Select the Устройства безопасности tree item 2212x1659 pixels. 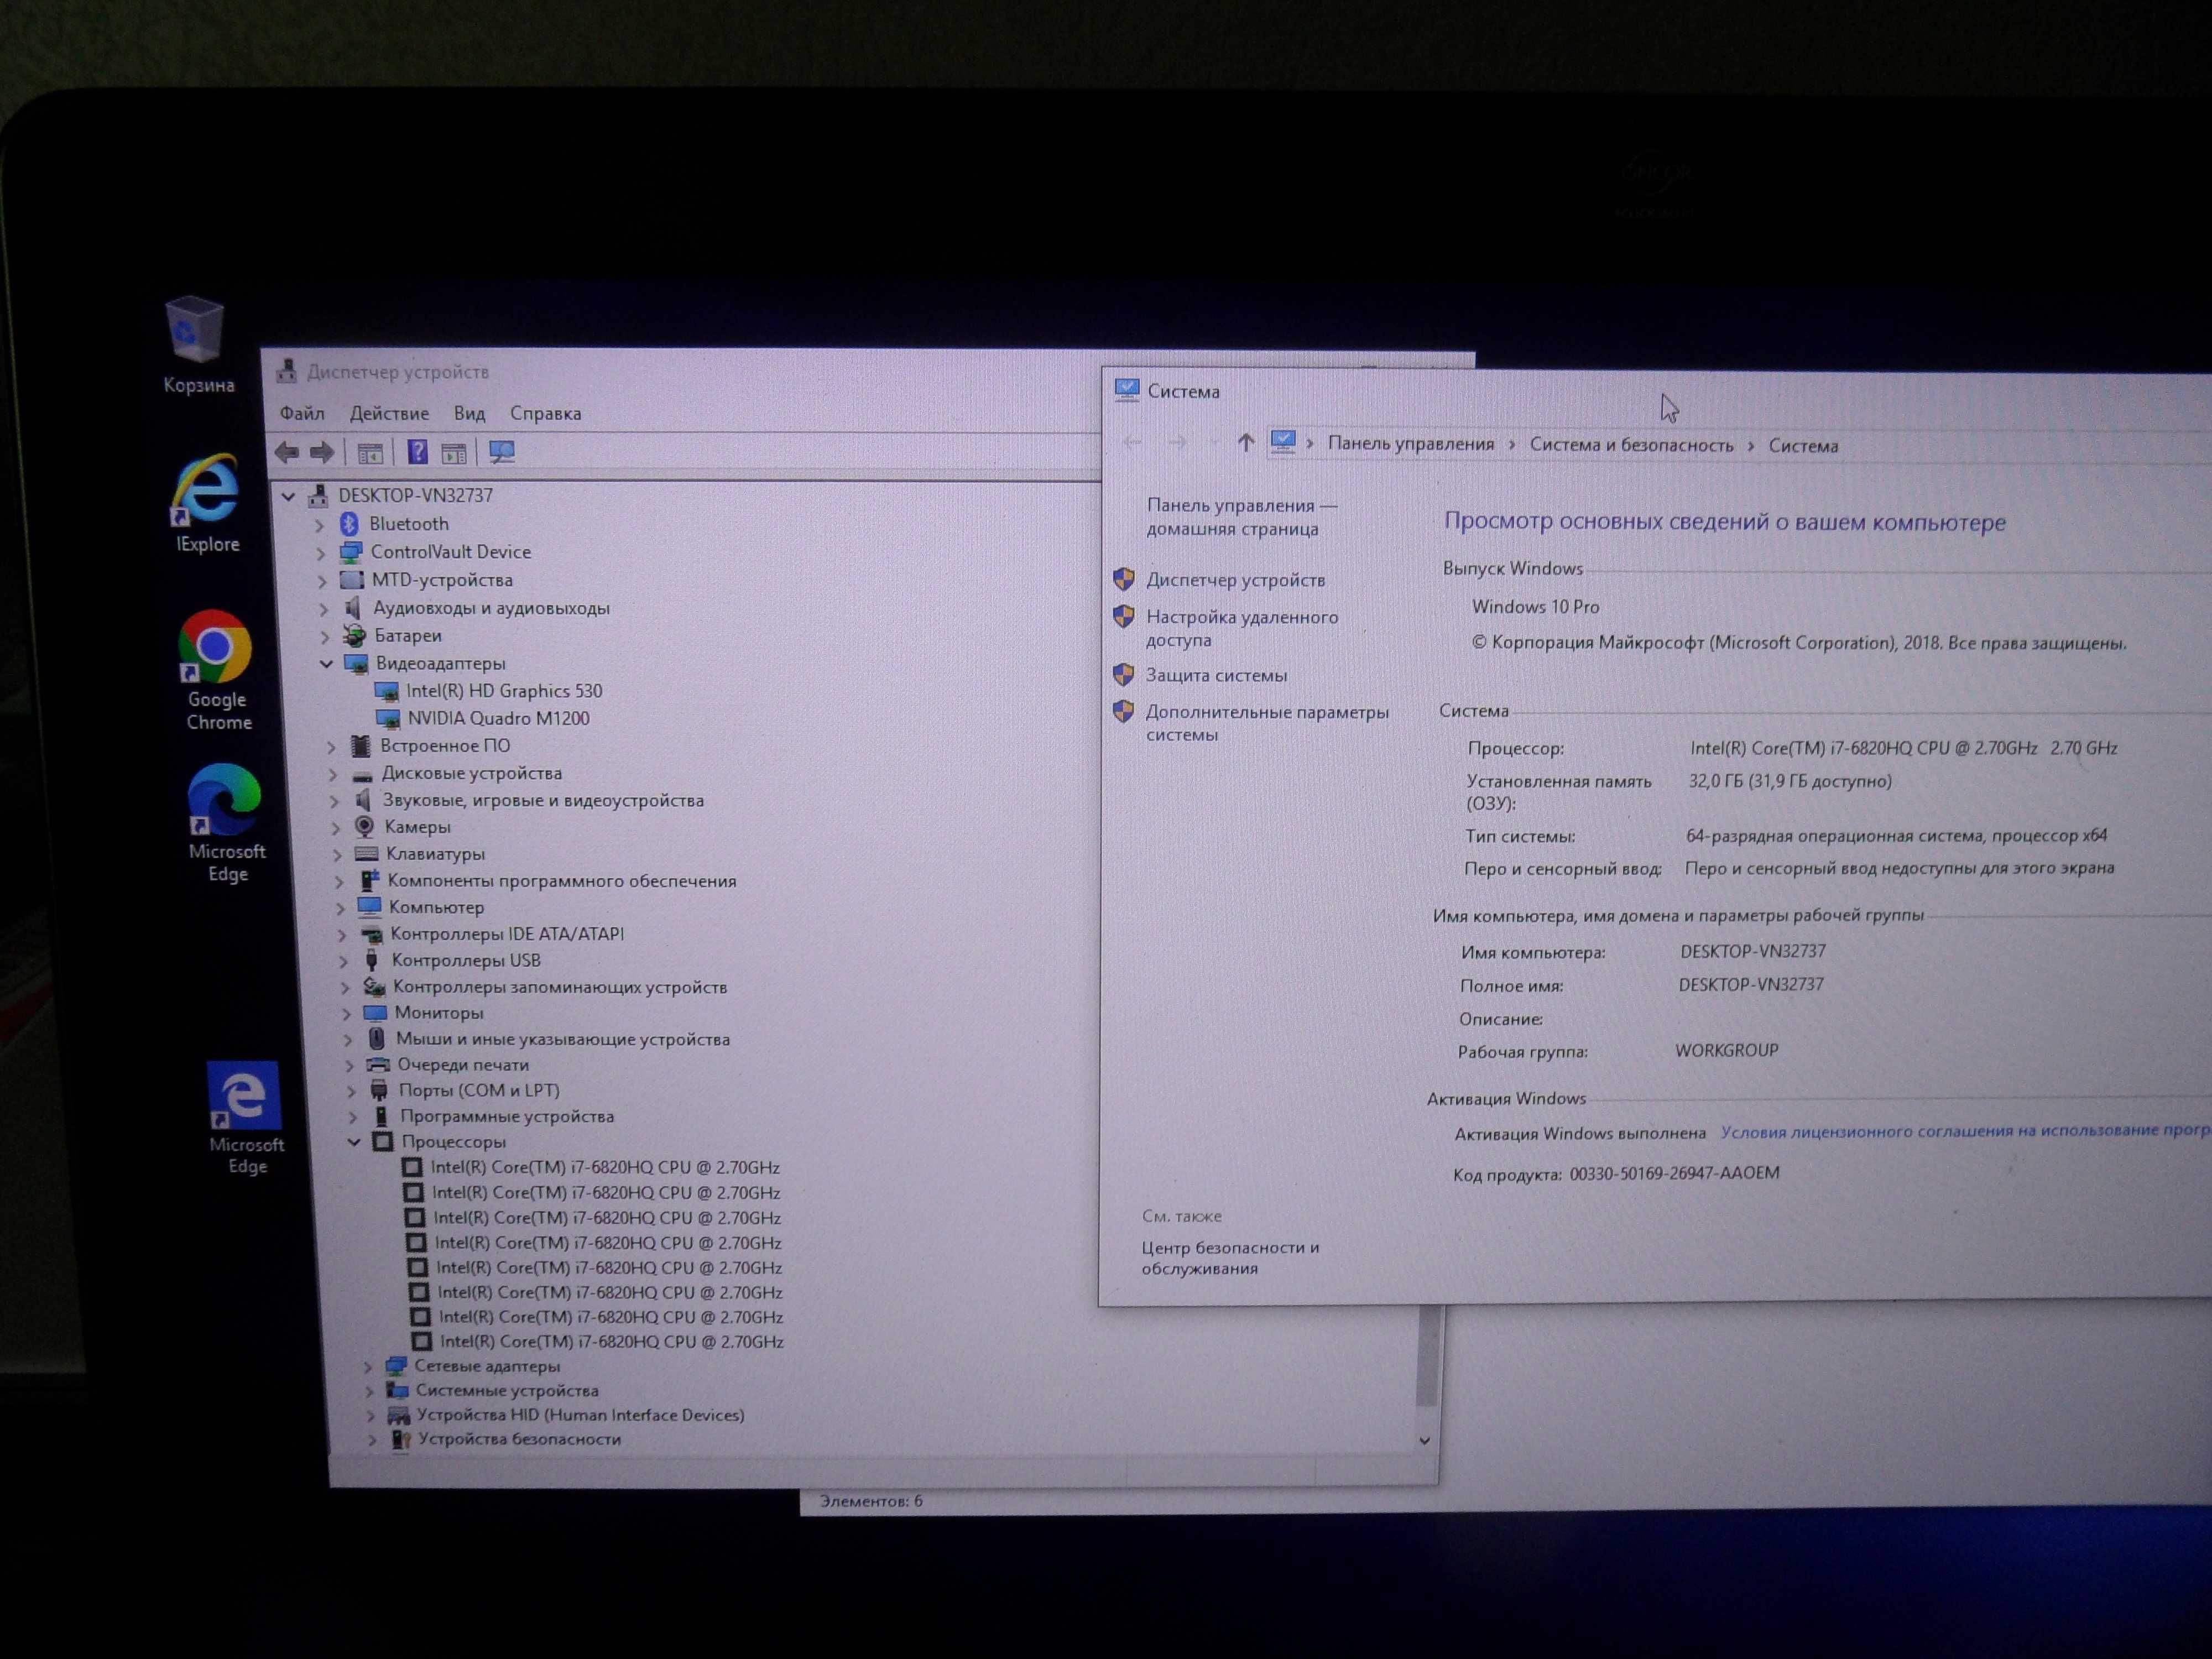519,1439
